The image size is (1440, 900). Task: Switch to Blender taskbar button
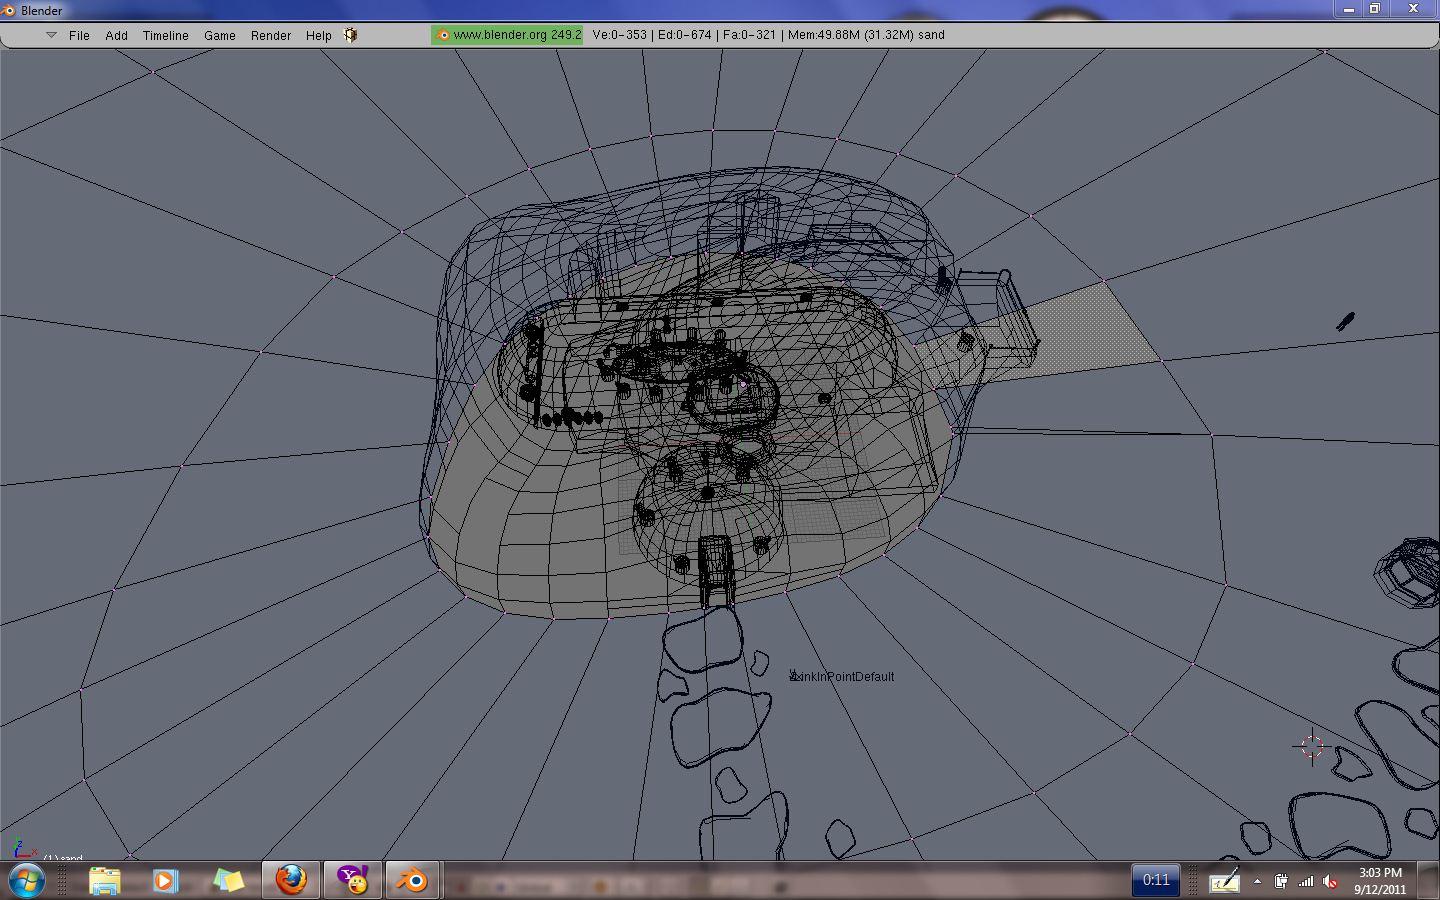(x=412, y=880)
